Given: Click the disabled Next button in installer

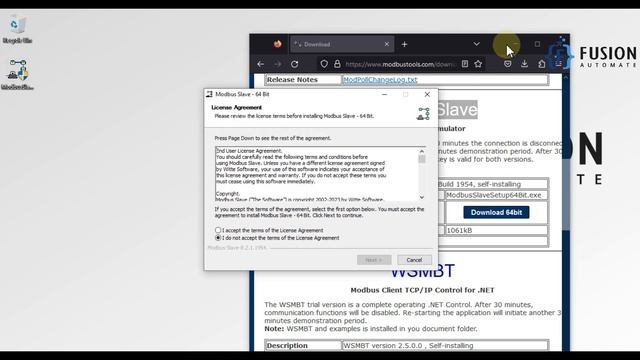Looking at the screenshot, I should coord(374,260).
